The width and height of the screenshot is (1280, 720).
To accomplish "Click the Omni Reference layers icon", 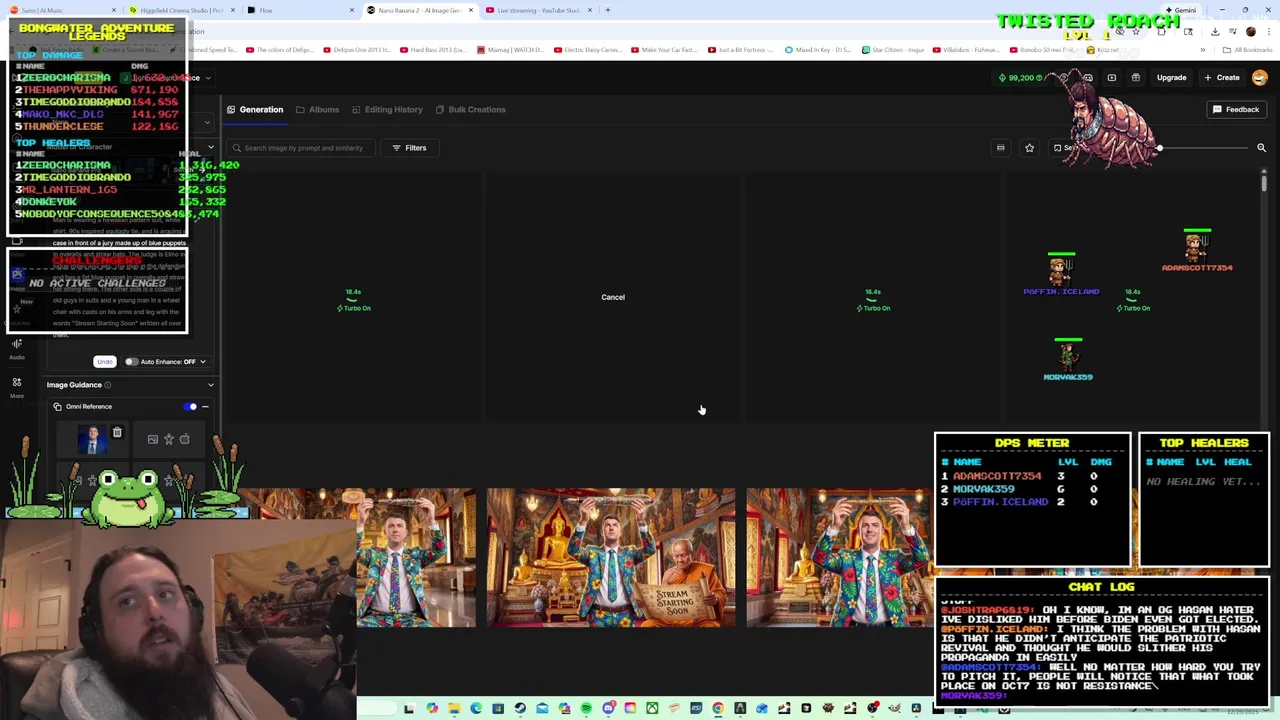I will click(x=58, y=407).
